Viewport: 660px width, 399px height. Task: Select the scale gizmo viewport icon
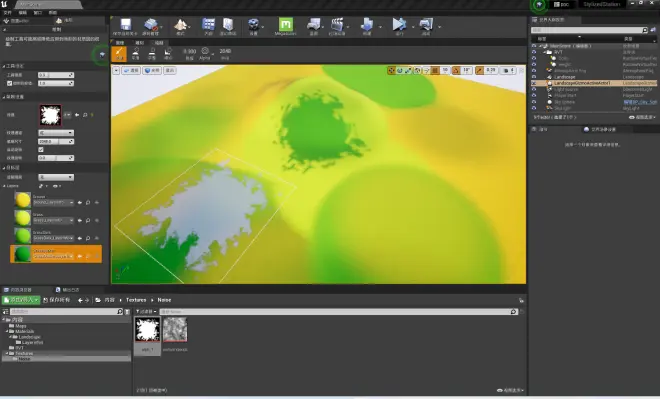coord(408,70)
